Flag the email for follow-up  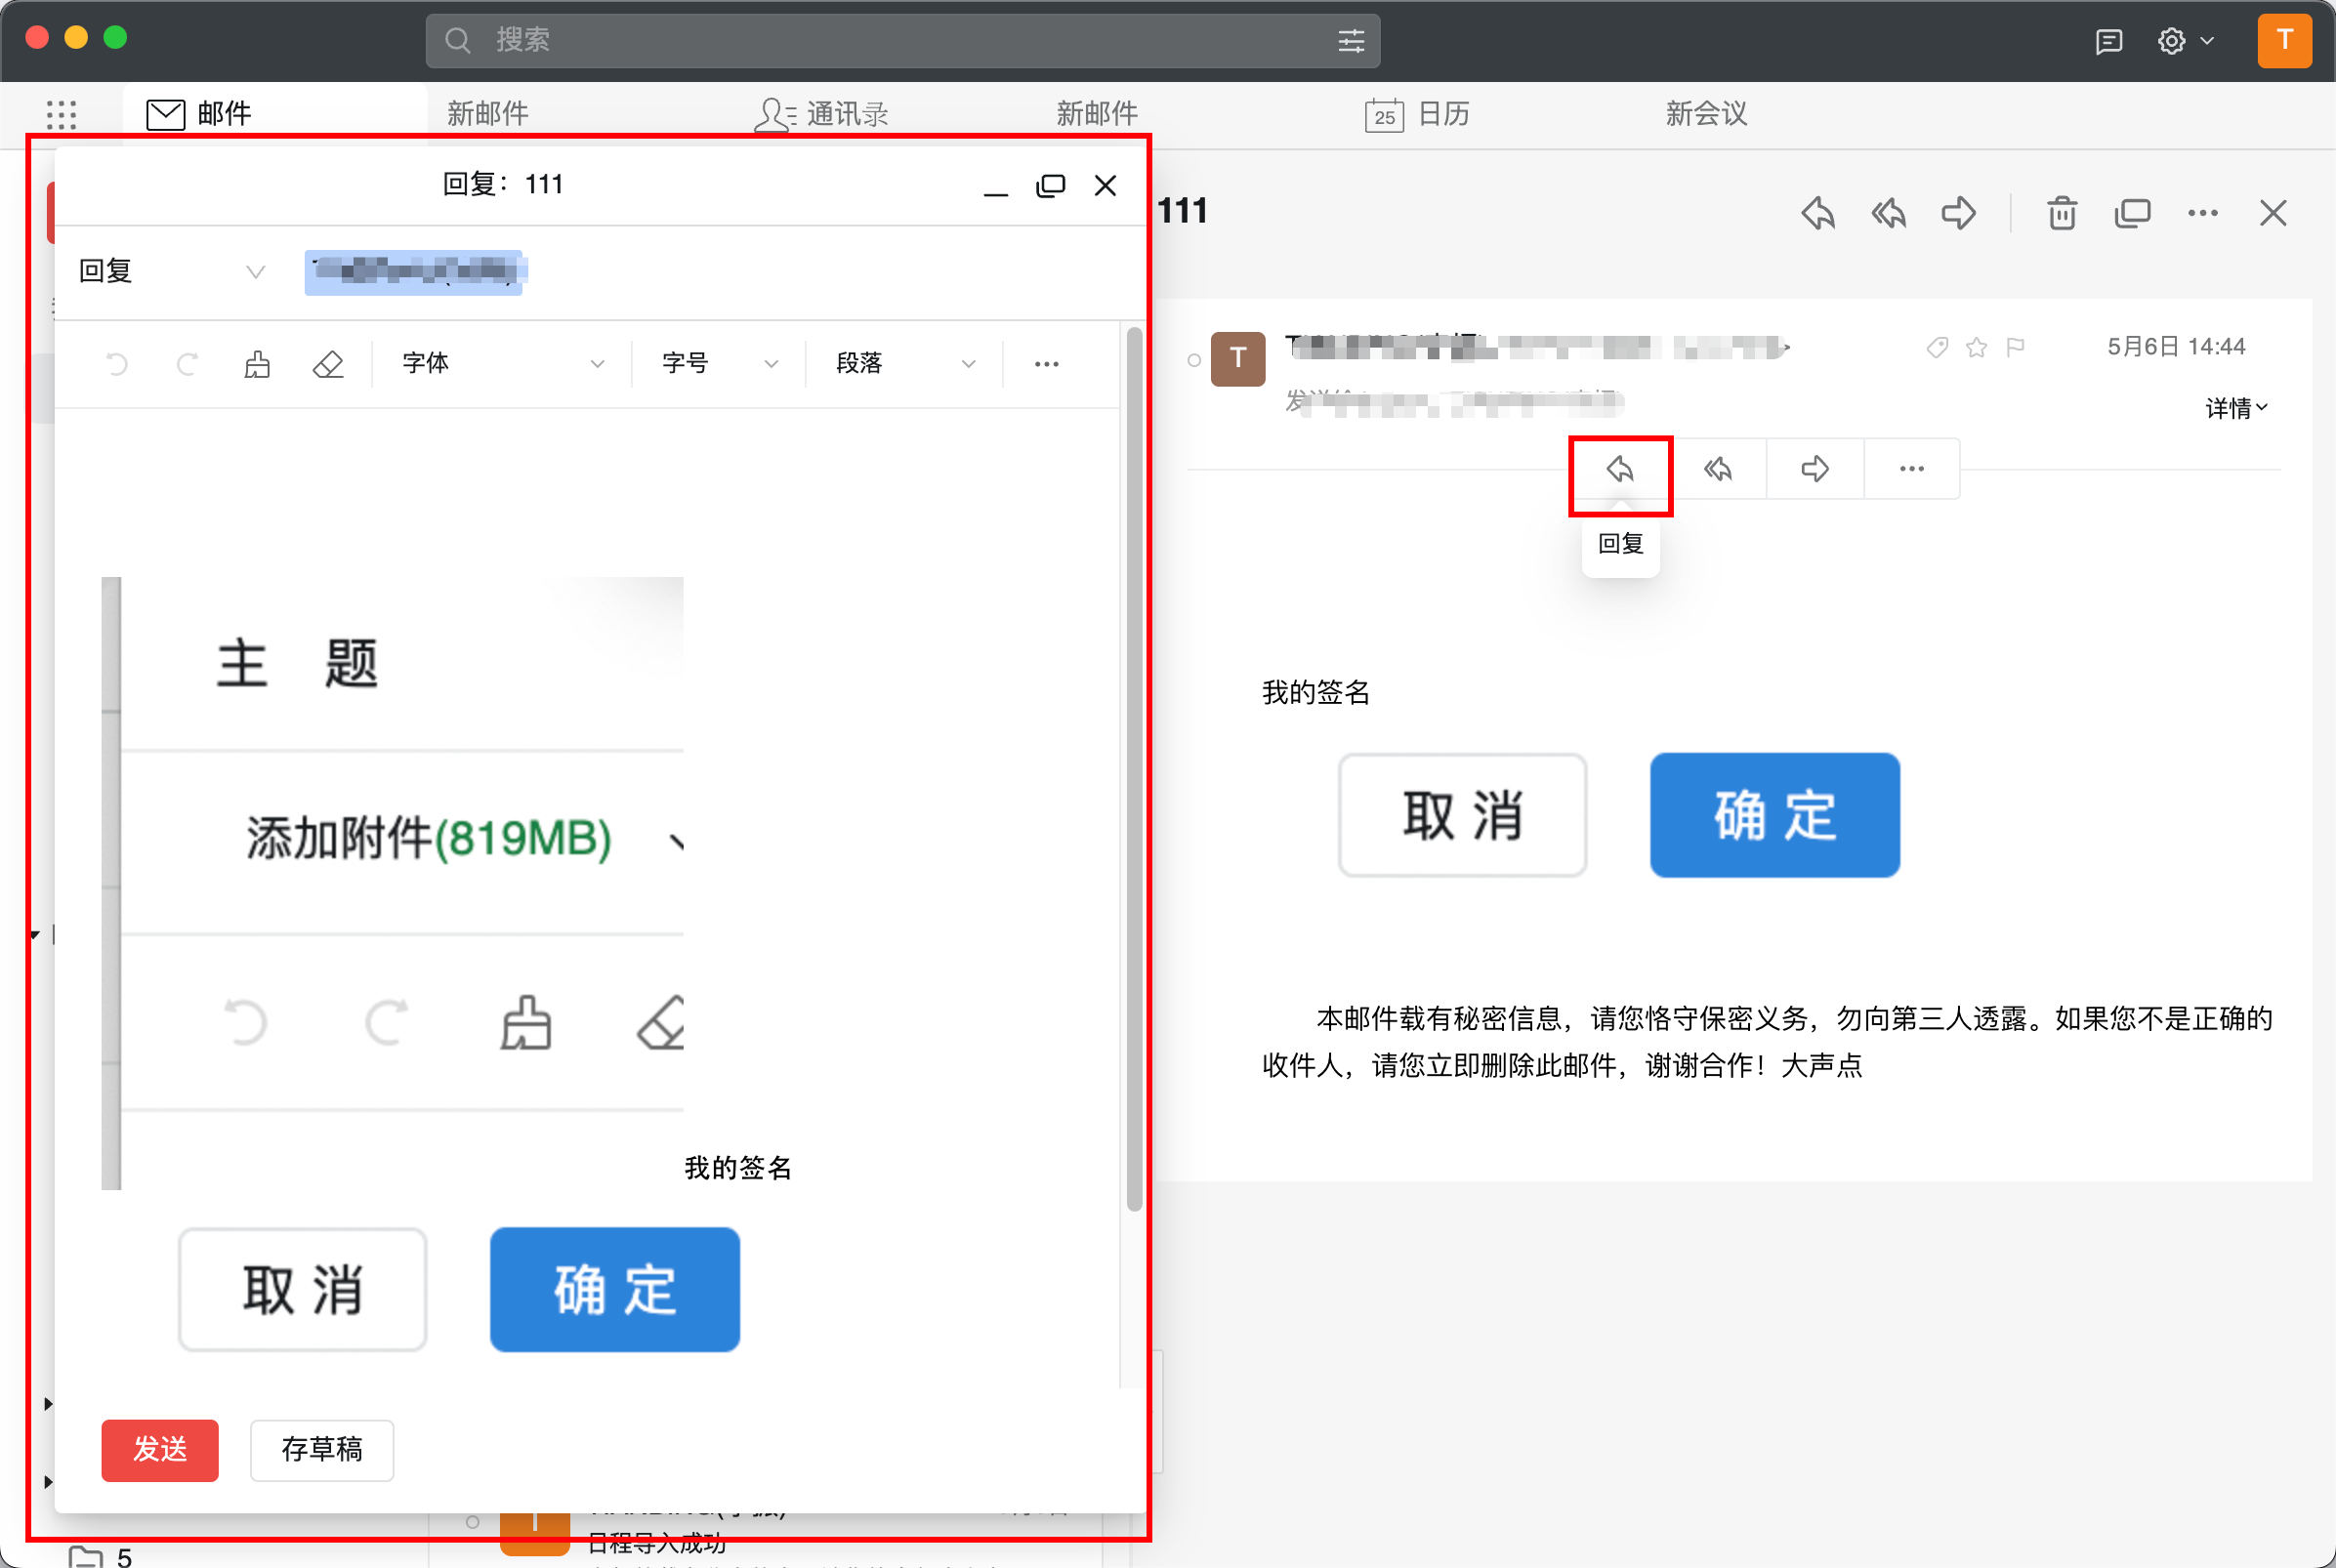2014,347
